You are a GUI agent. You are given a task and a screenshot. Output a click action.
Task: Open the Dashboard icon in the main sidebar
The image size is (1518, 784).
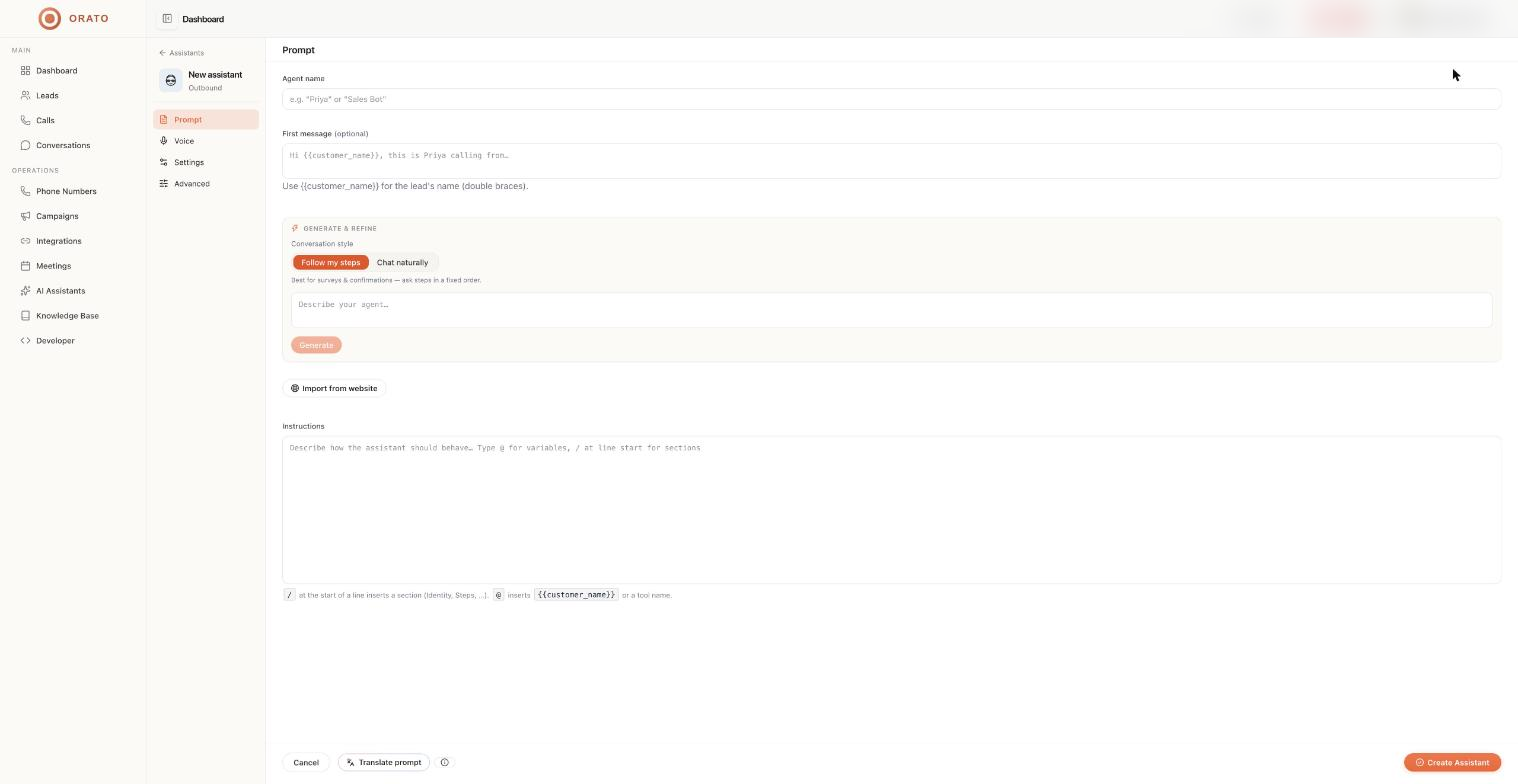25,70
